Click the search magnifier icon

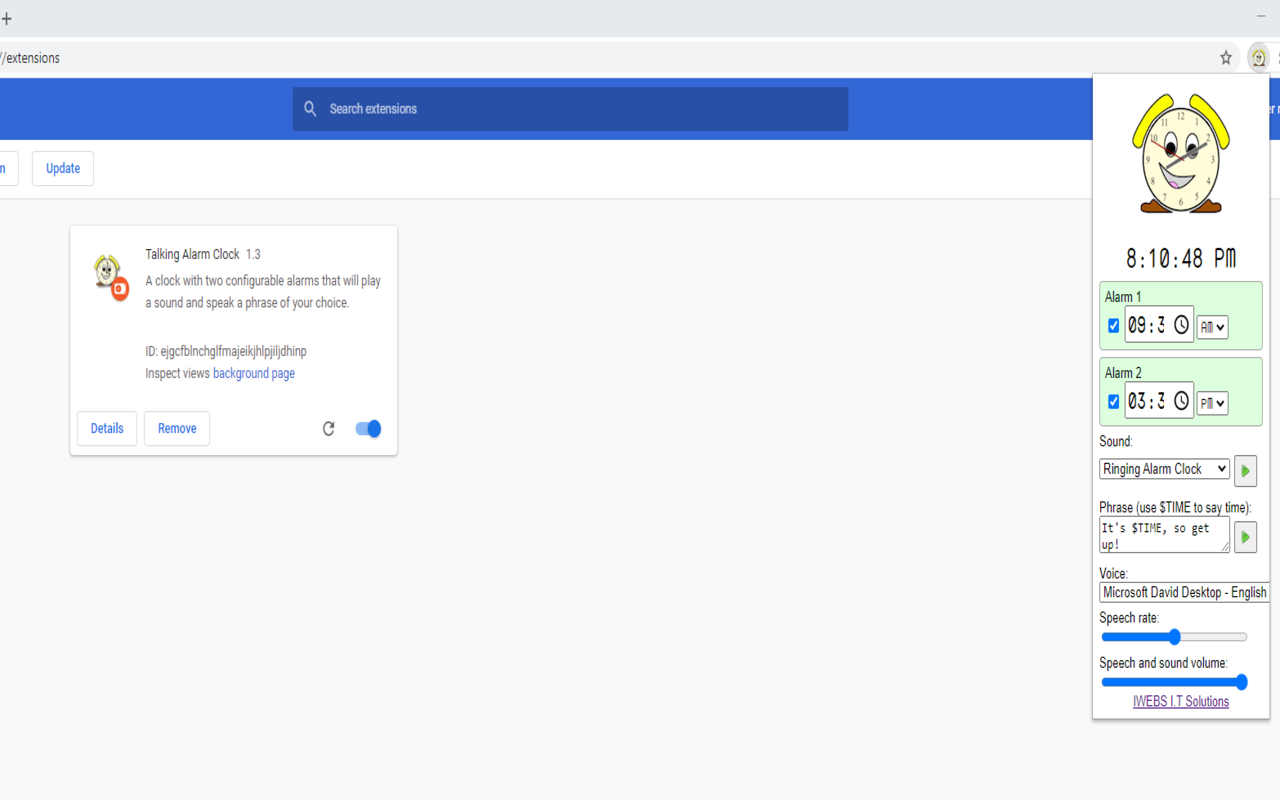310,109
